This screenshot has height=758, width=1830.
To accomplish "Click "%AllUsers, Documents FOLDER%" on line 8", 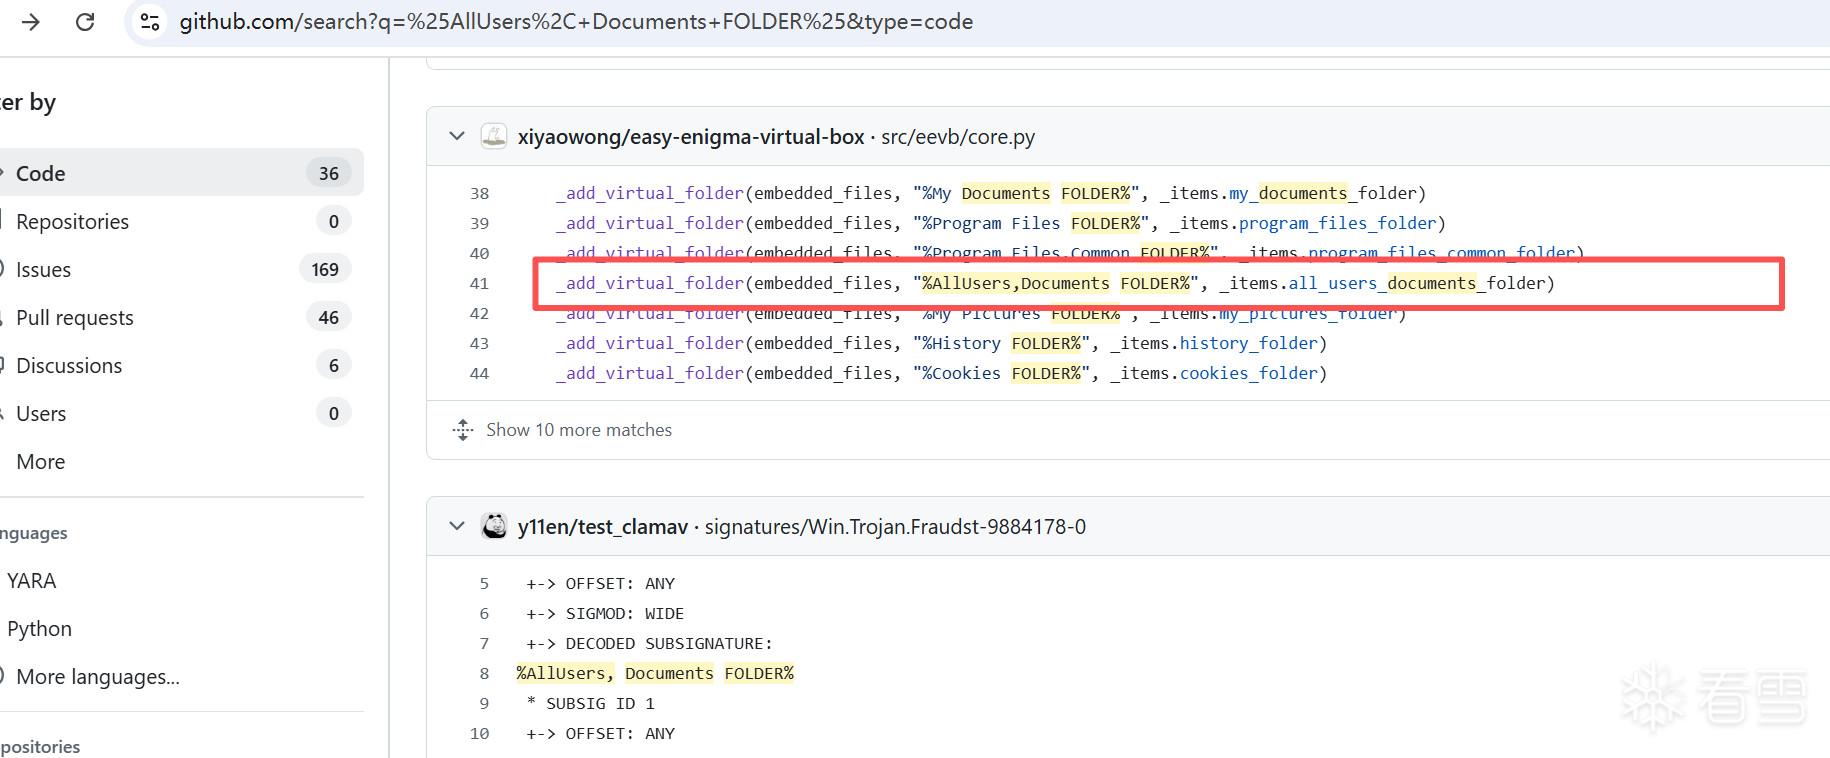I will 655,673.
